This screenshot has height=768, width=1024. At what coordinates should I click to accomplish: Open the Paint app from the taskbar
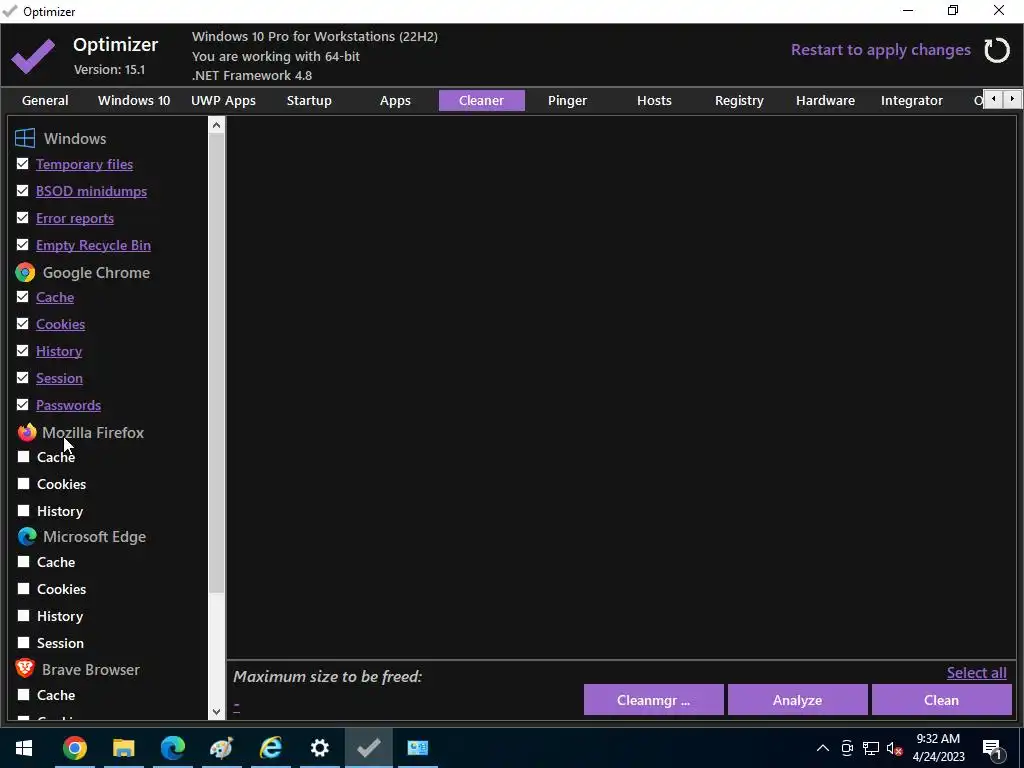click(221, 748)
